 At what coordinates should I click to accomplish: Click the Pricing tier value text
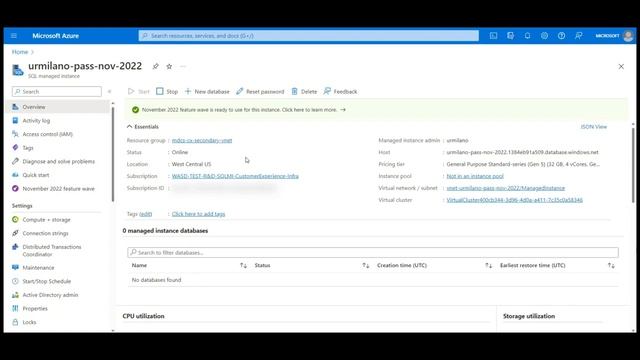pyautogui.click(x=523, y=164)
